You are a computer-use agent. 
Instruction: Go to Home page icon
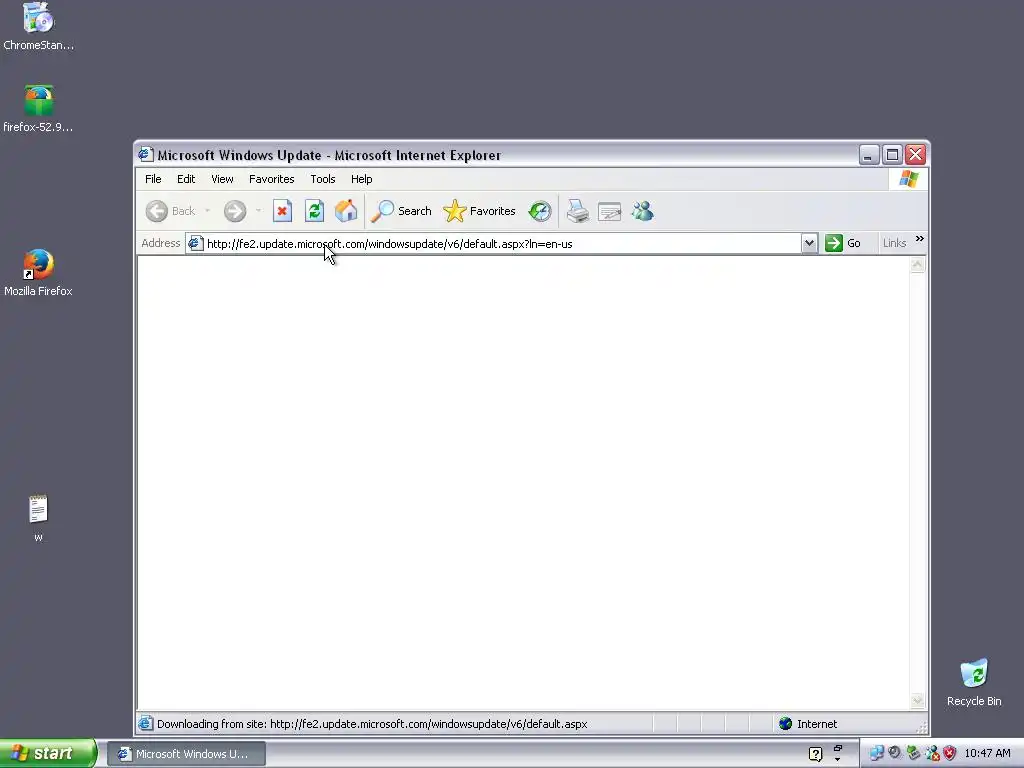click(346, 211)
